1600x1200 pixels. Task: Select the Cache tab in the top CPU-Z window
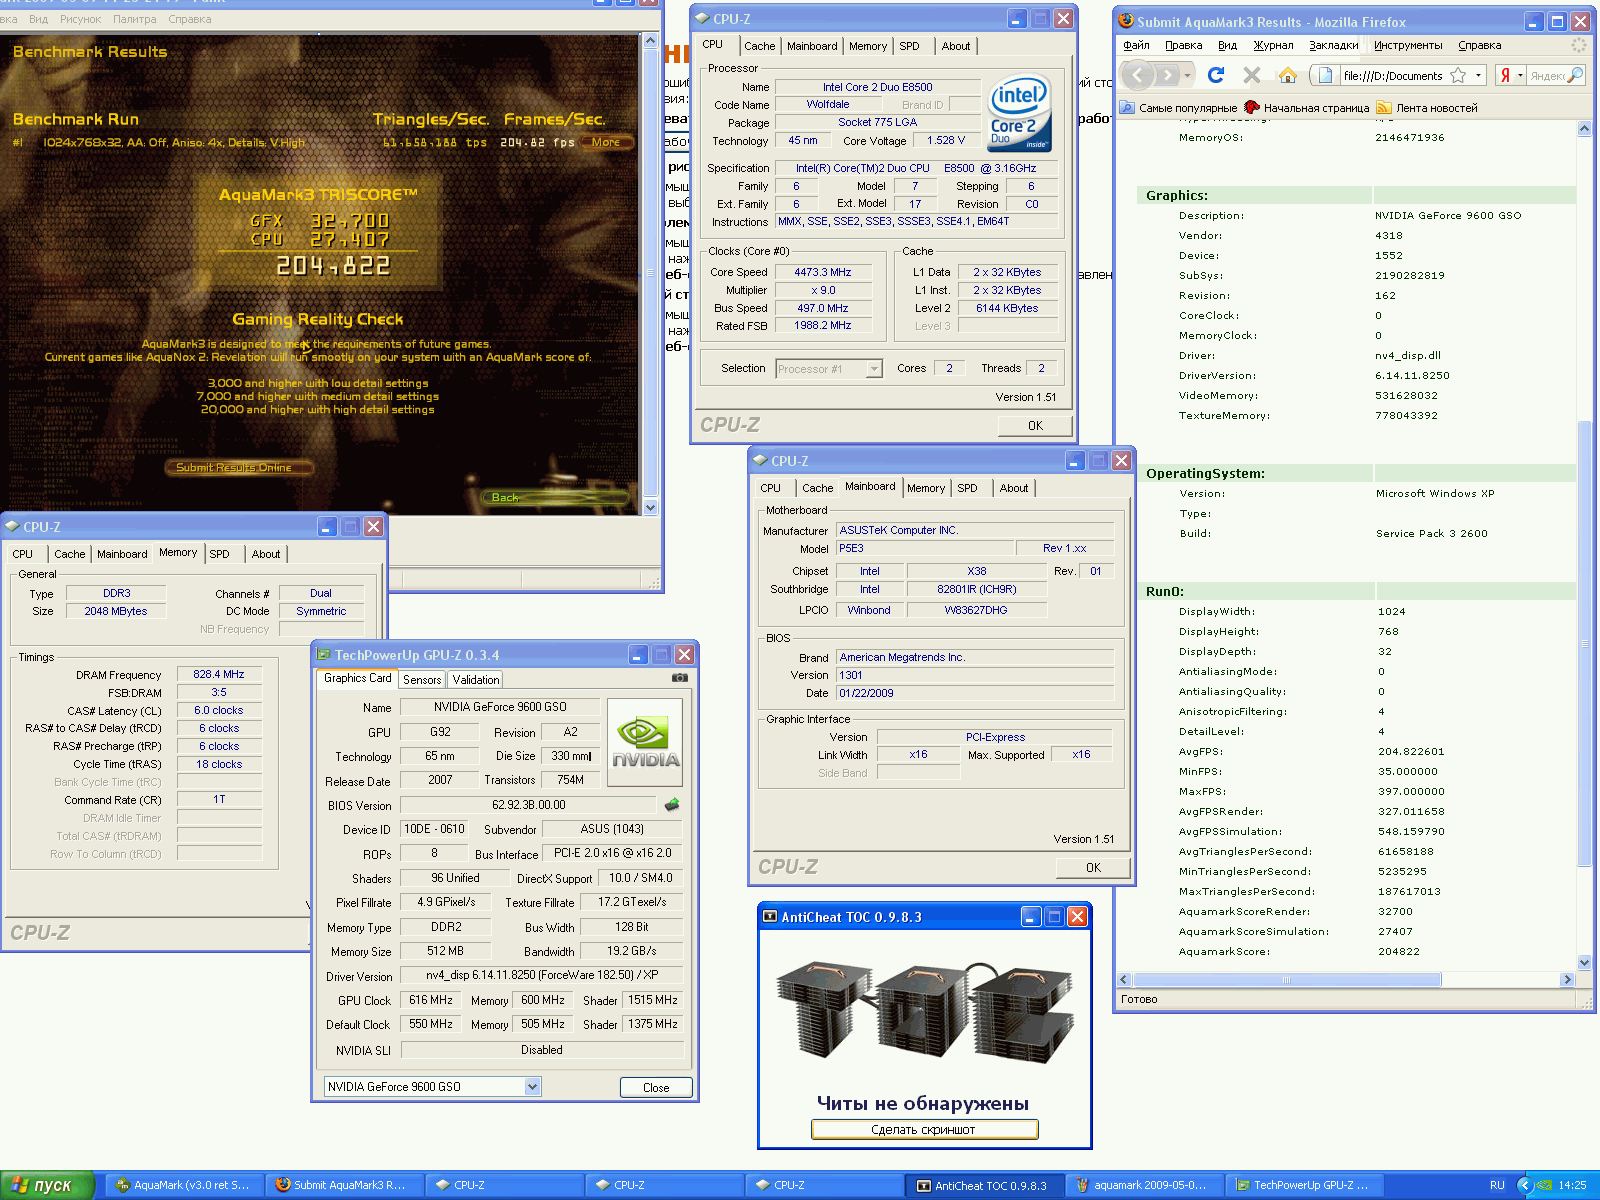point(759,46)
